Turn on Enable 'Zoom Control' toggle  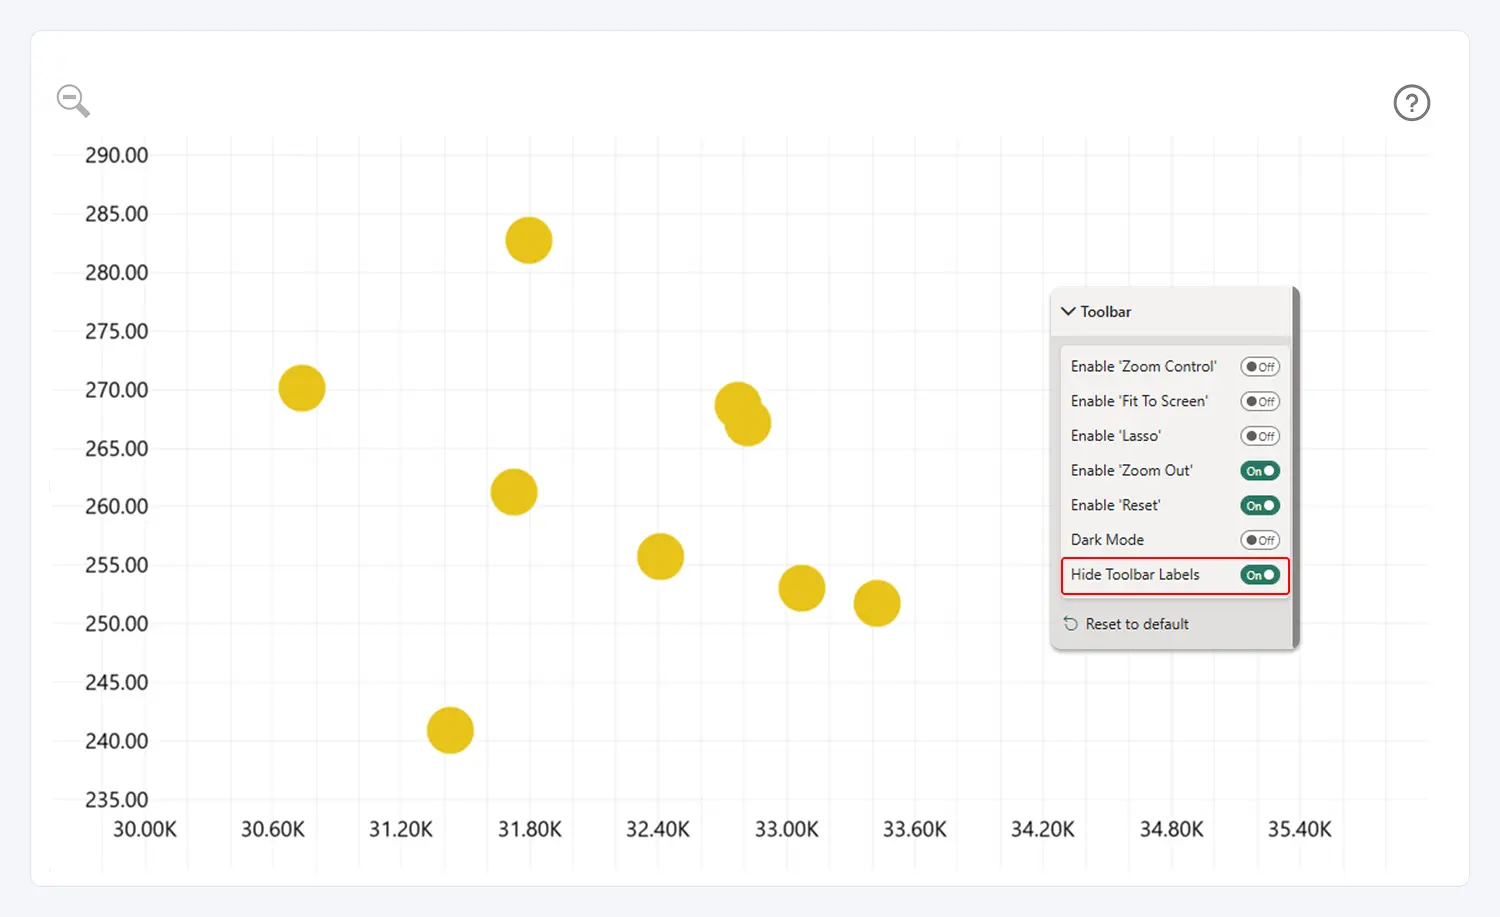pos(1259,367)
